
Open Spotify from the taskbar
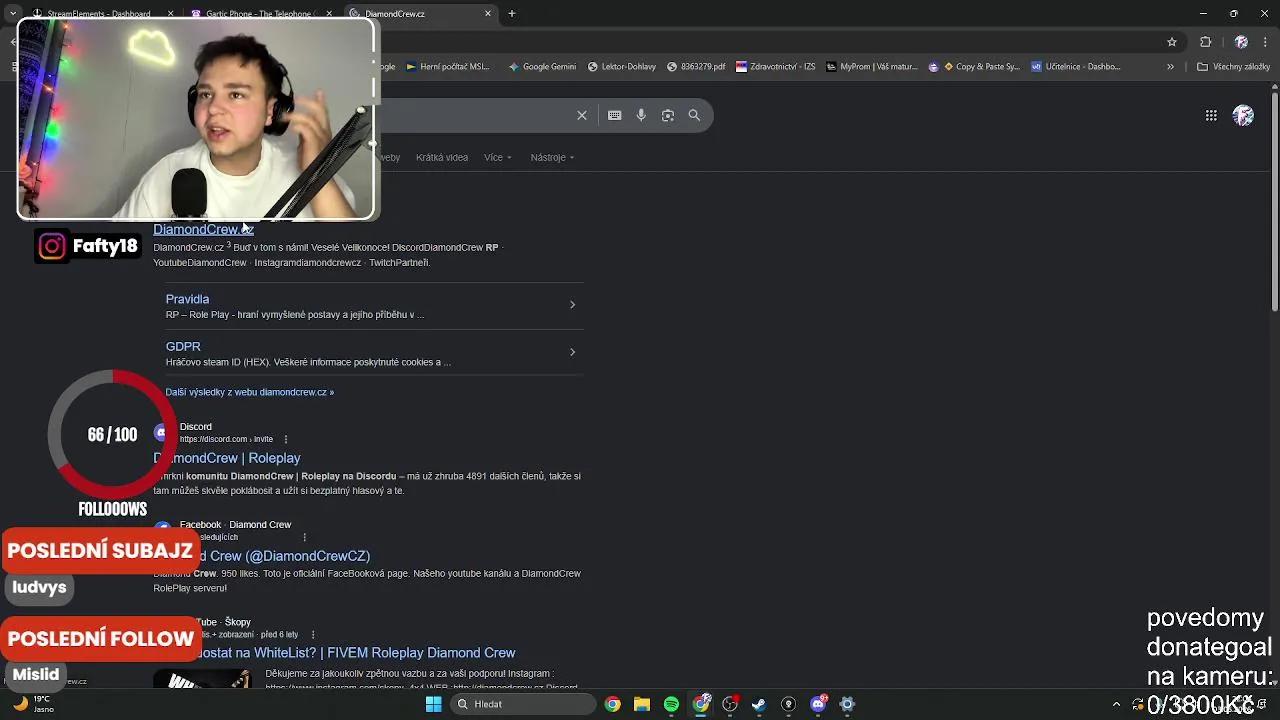[x=671, y=704]
